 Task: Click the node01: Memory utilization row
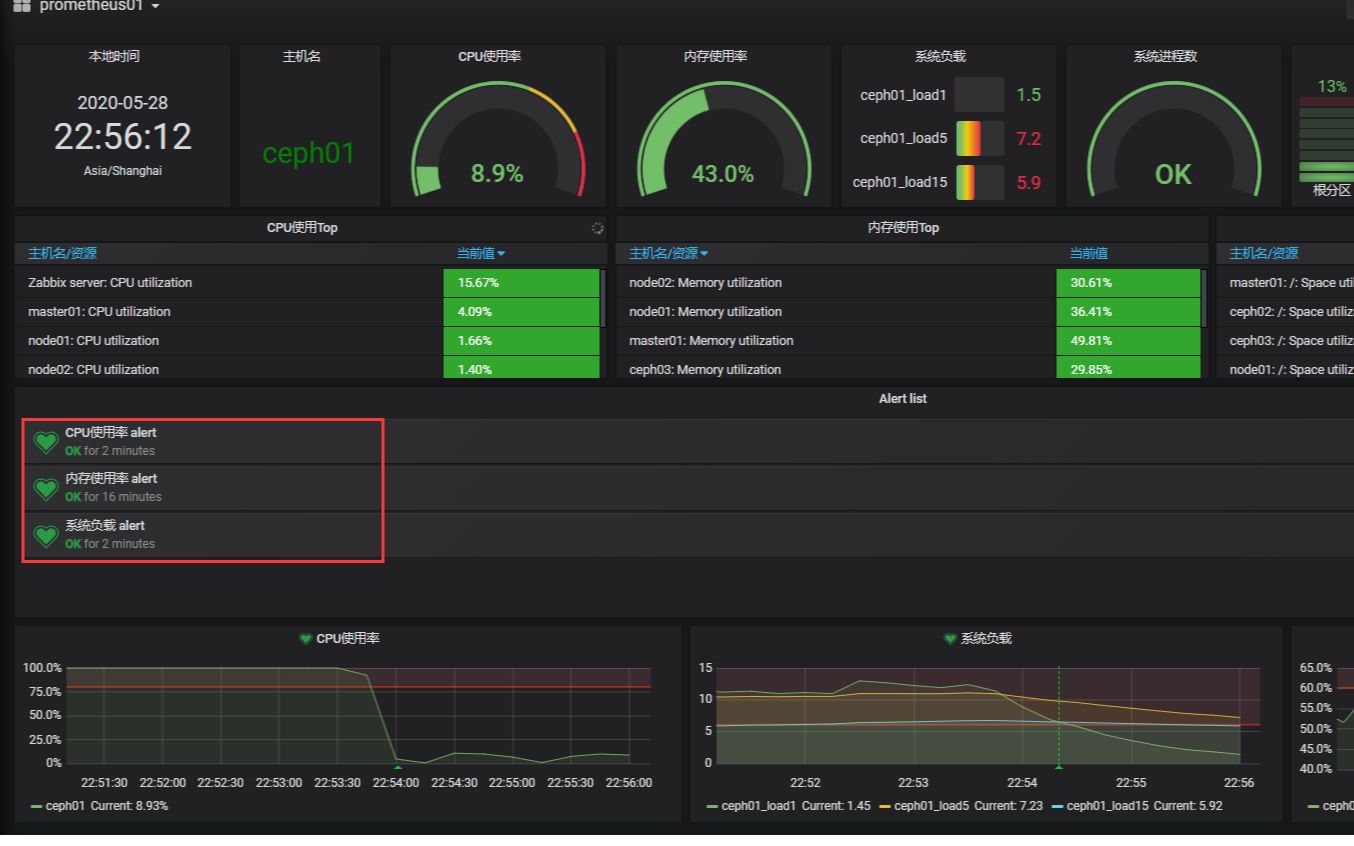tap(909, 312)
